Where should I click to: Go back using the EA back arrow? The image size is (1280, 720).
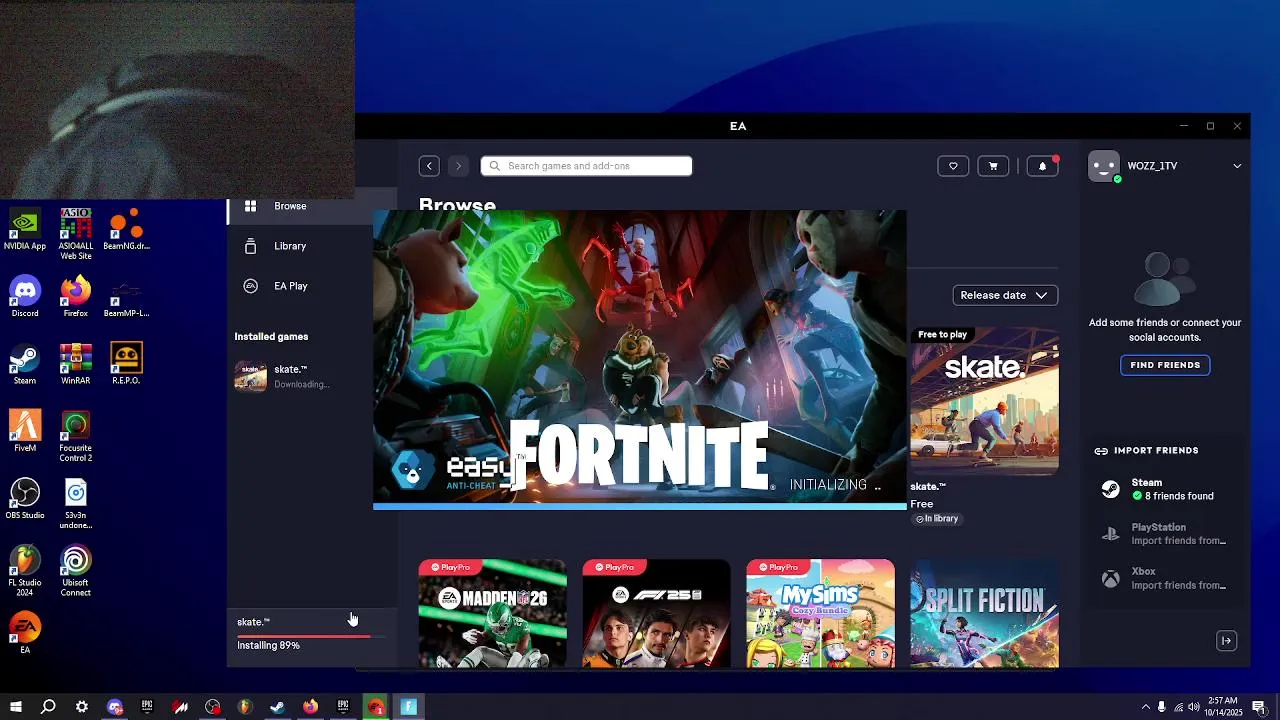click(429, 166)
